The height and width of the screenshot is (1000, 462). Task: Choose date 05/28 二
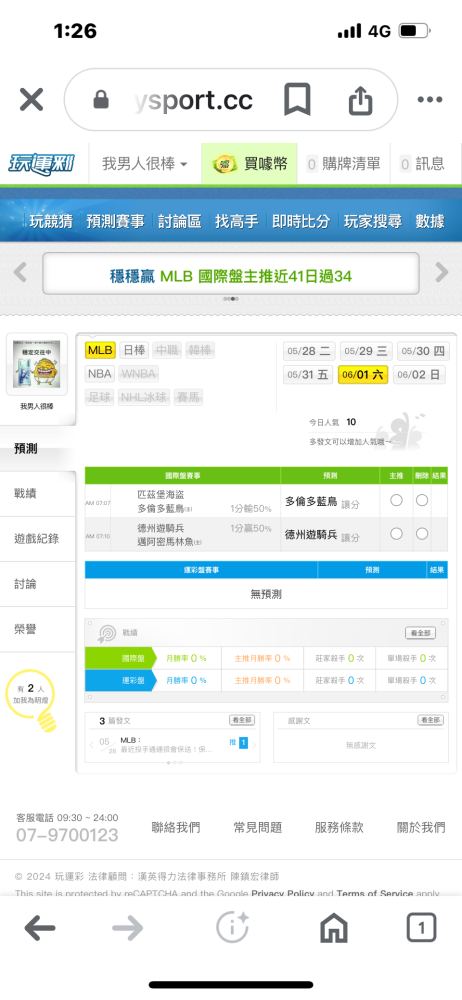pyautogui.click(x=309, y=351)
